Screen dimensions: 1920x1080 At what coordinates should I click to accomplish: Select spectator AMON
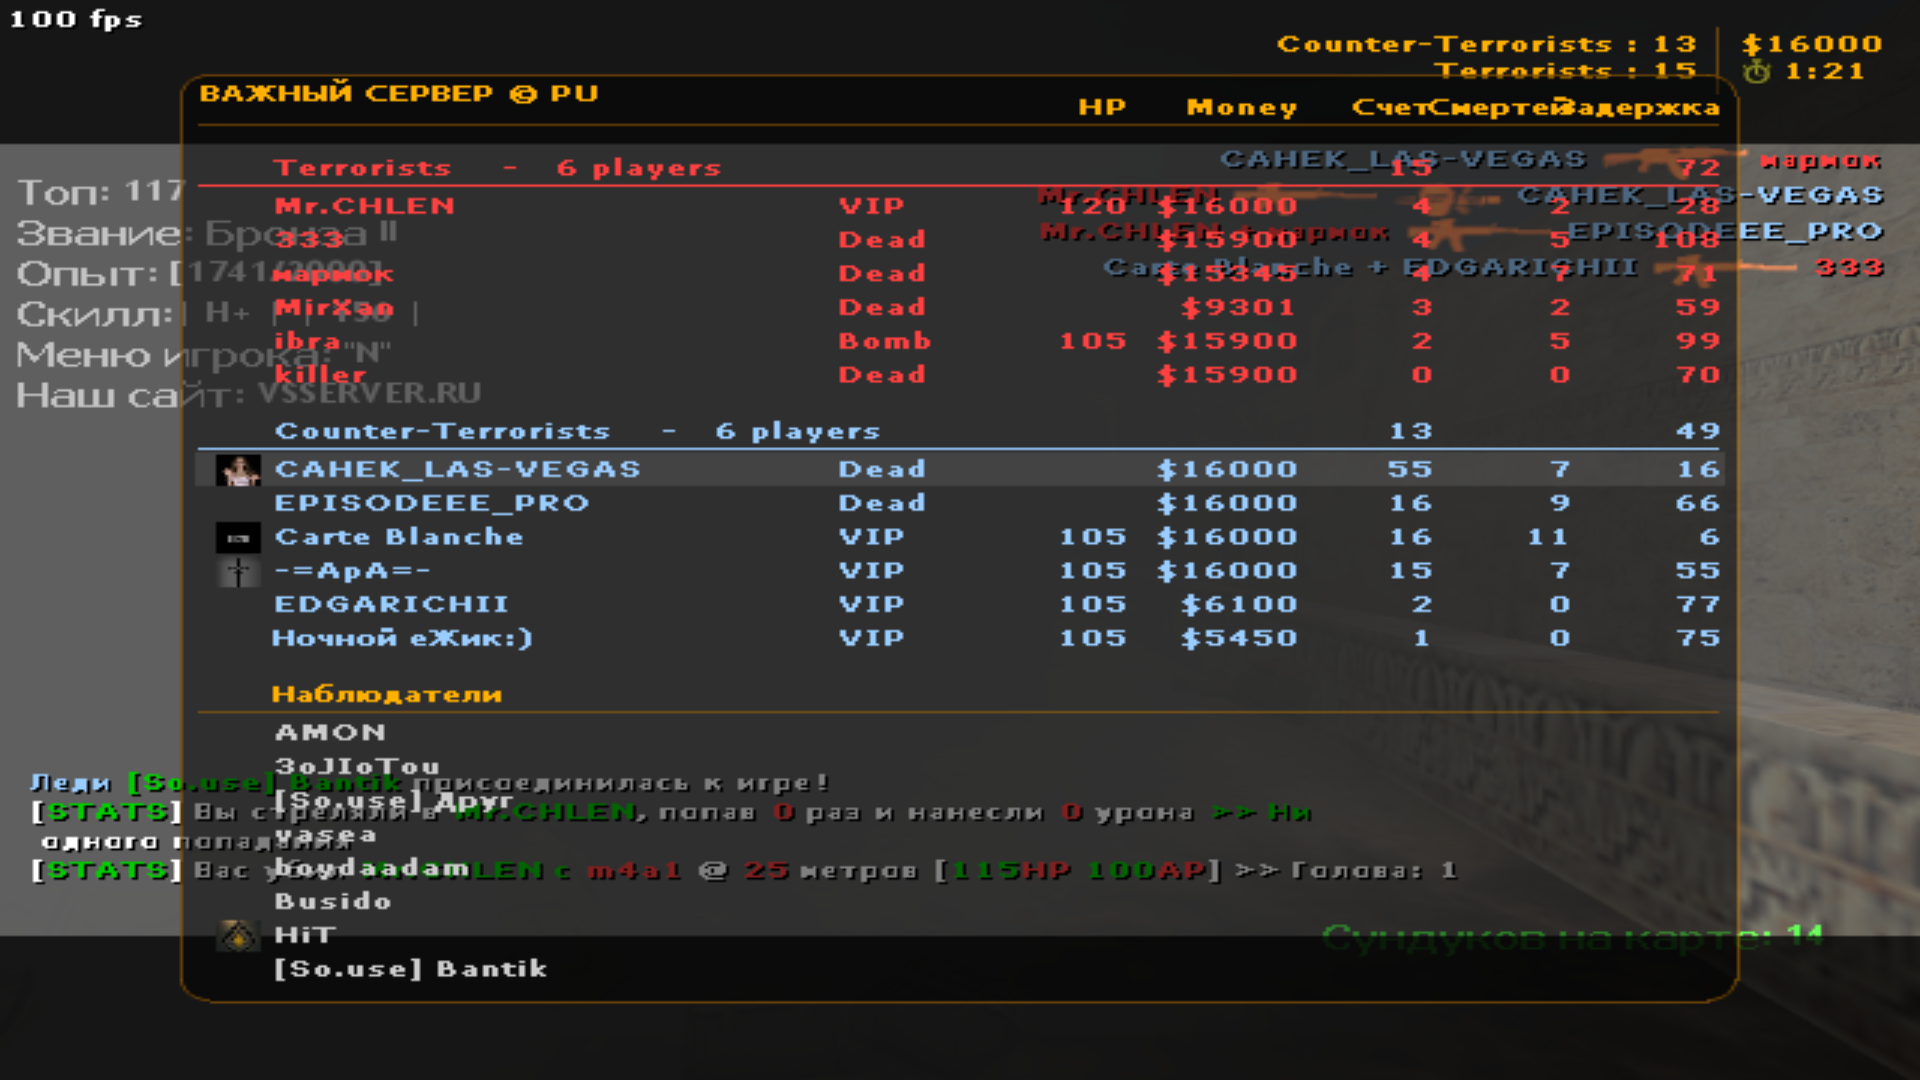click(330, 733)
